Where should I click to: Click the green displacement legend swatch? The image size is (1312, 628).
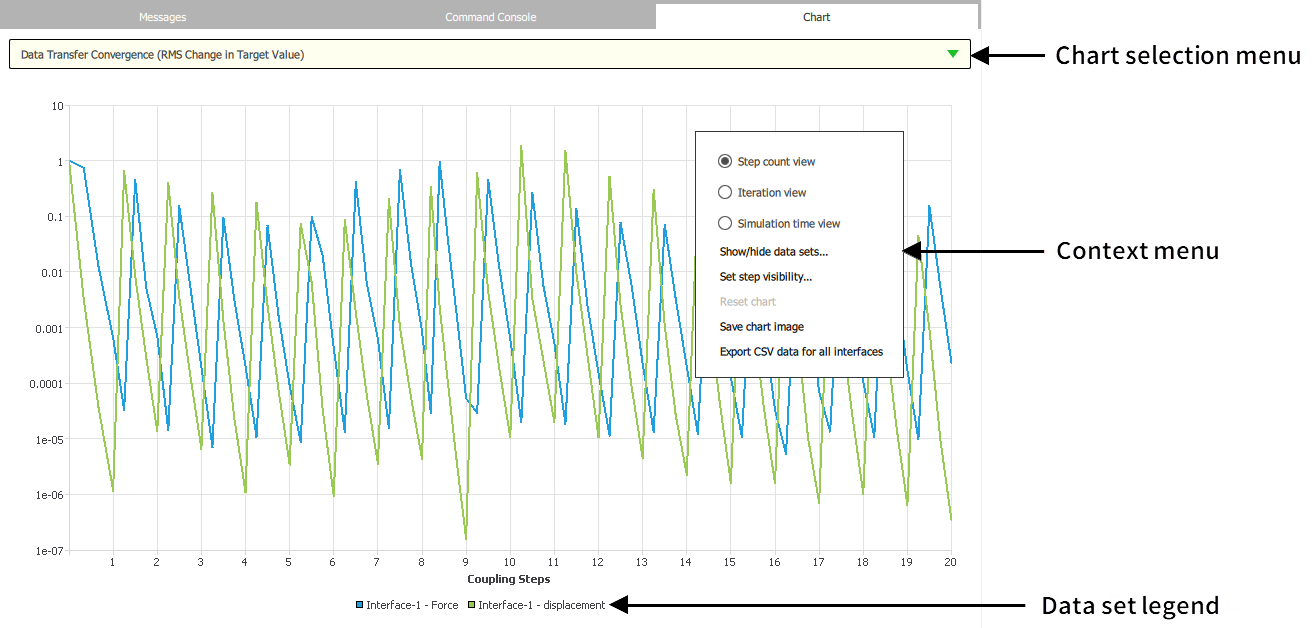point(470,604)
